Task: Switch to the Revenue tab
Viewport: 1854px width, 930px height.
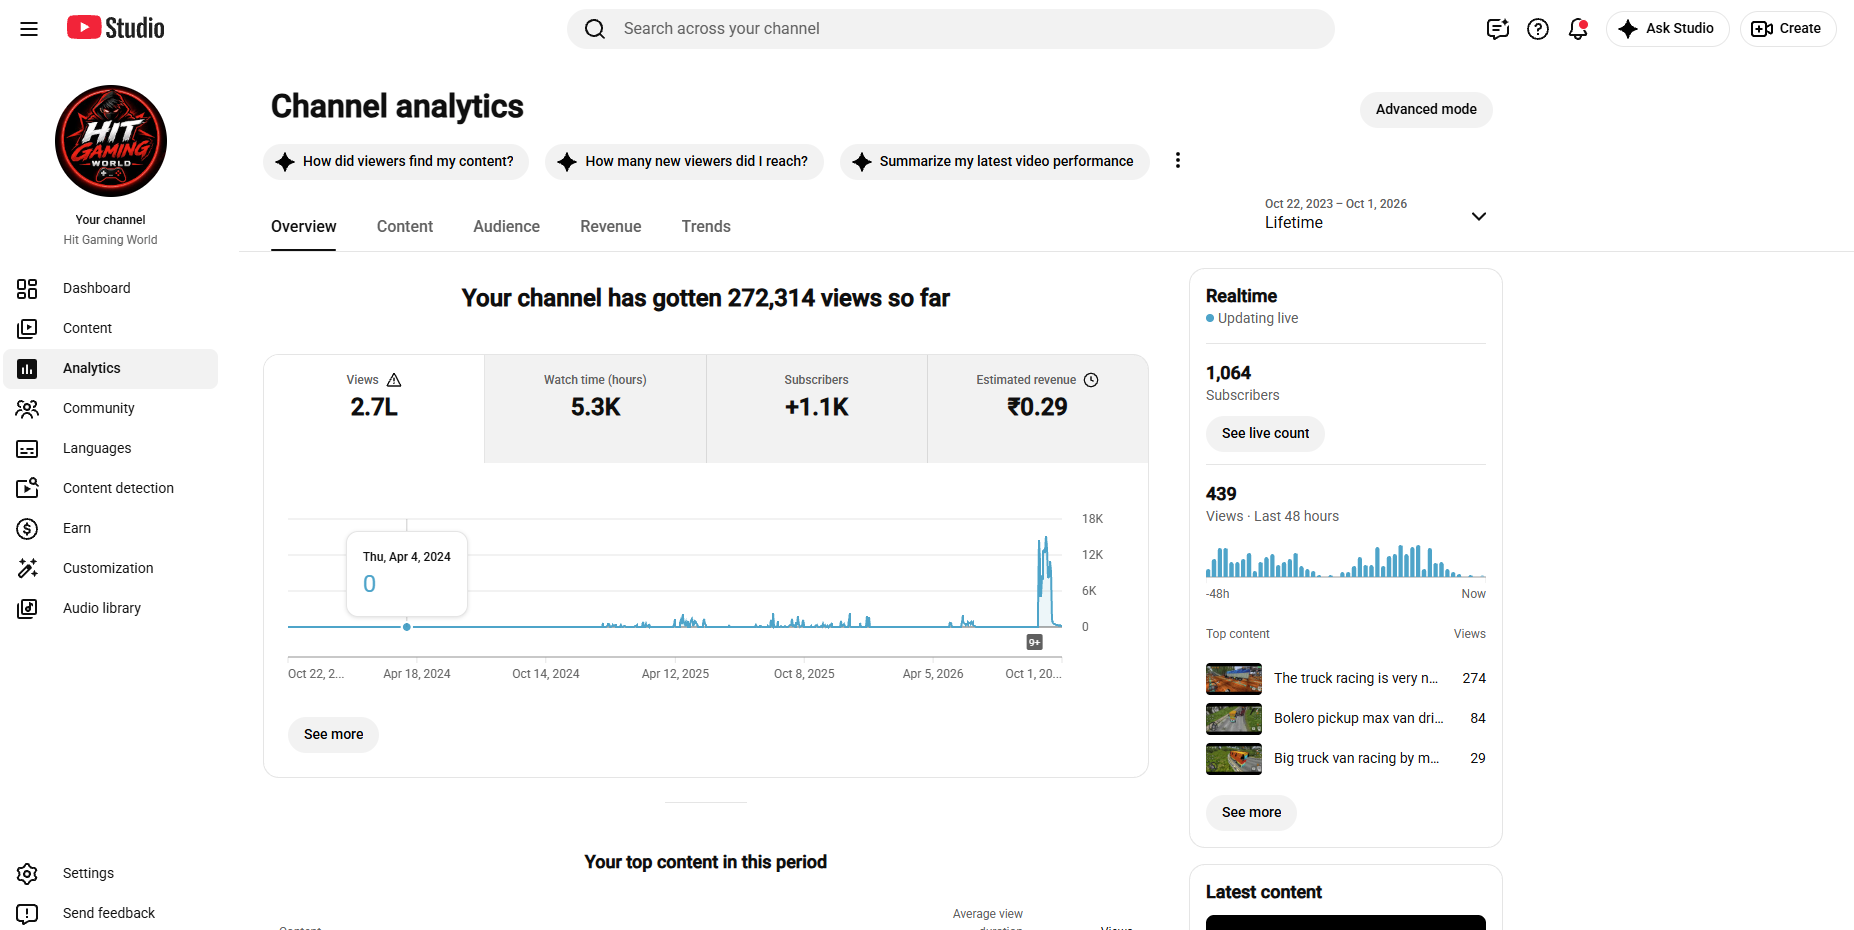Action: tap(611, 227)
